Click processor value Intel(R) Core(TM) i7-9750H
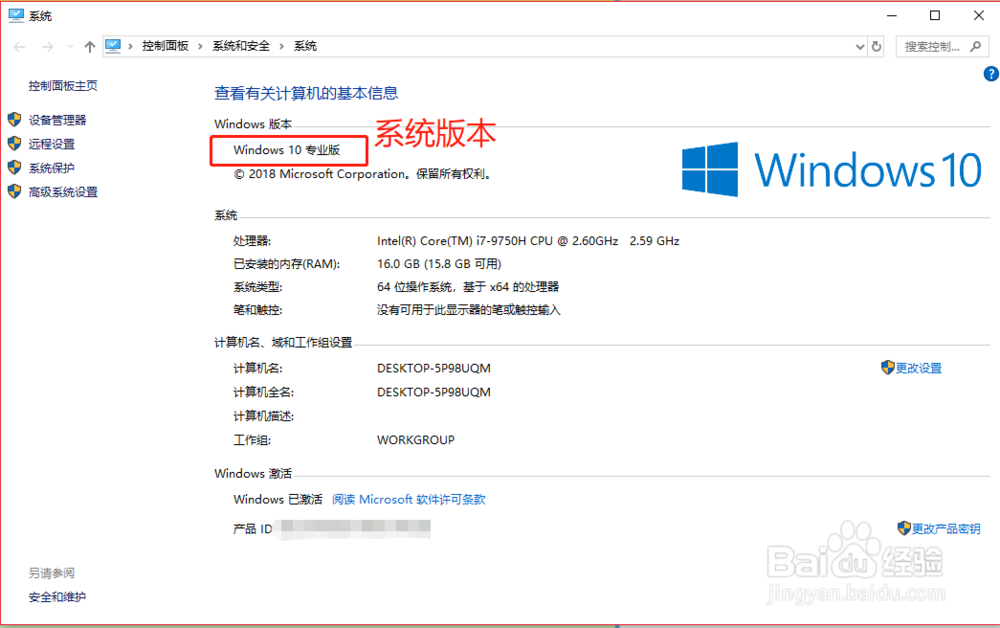This screenshot has height=628, width=1000. click(x=528, y=241)
